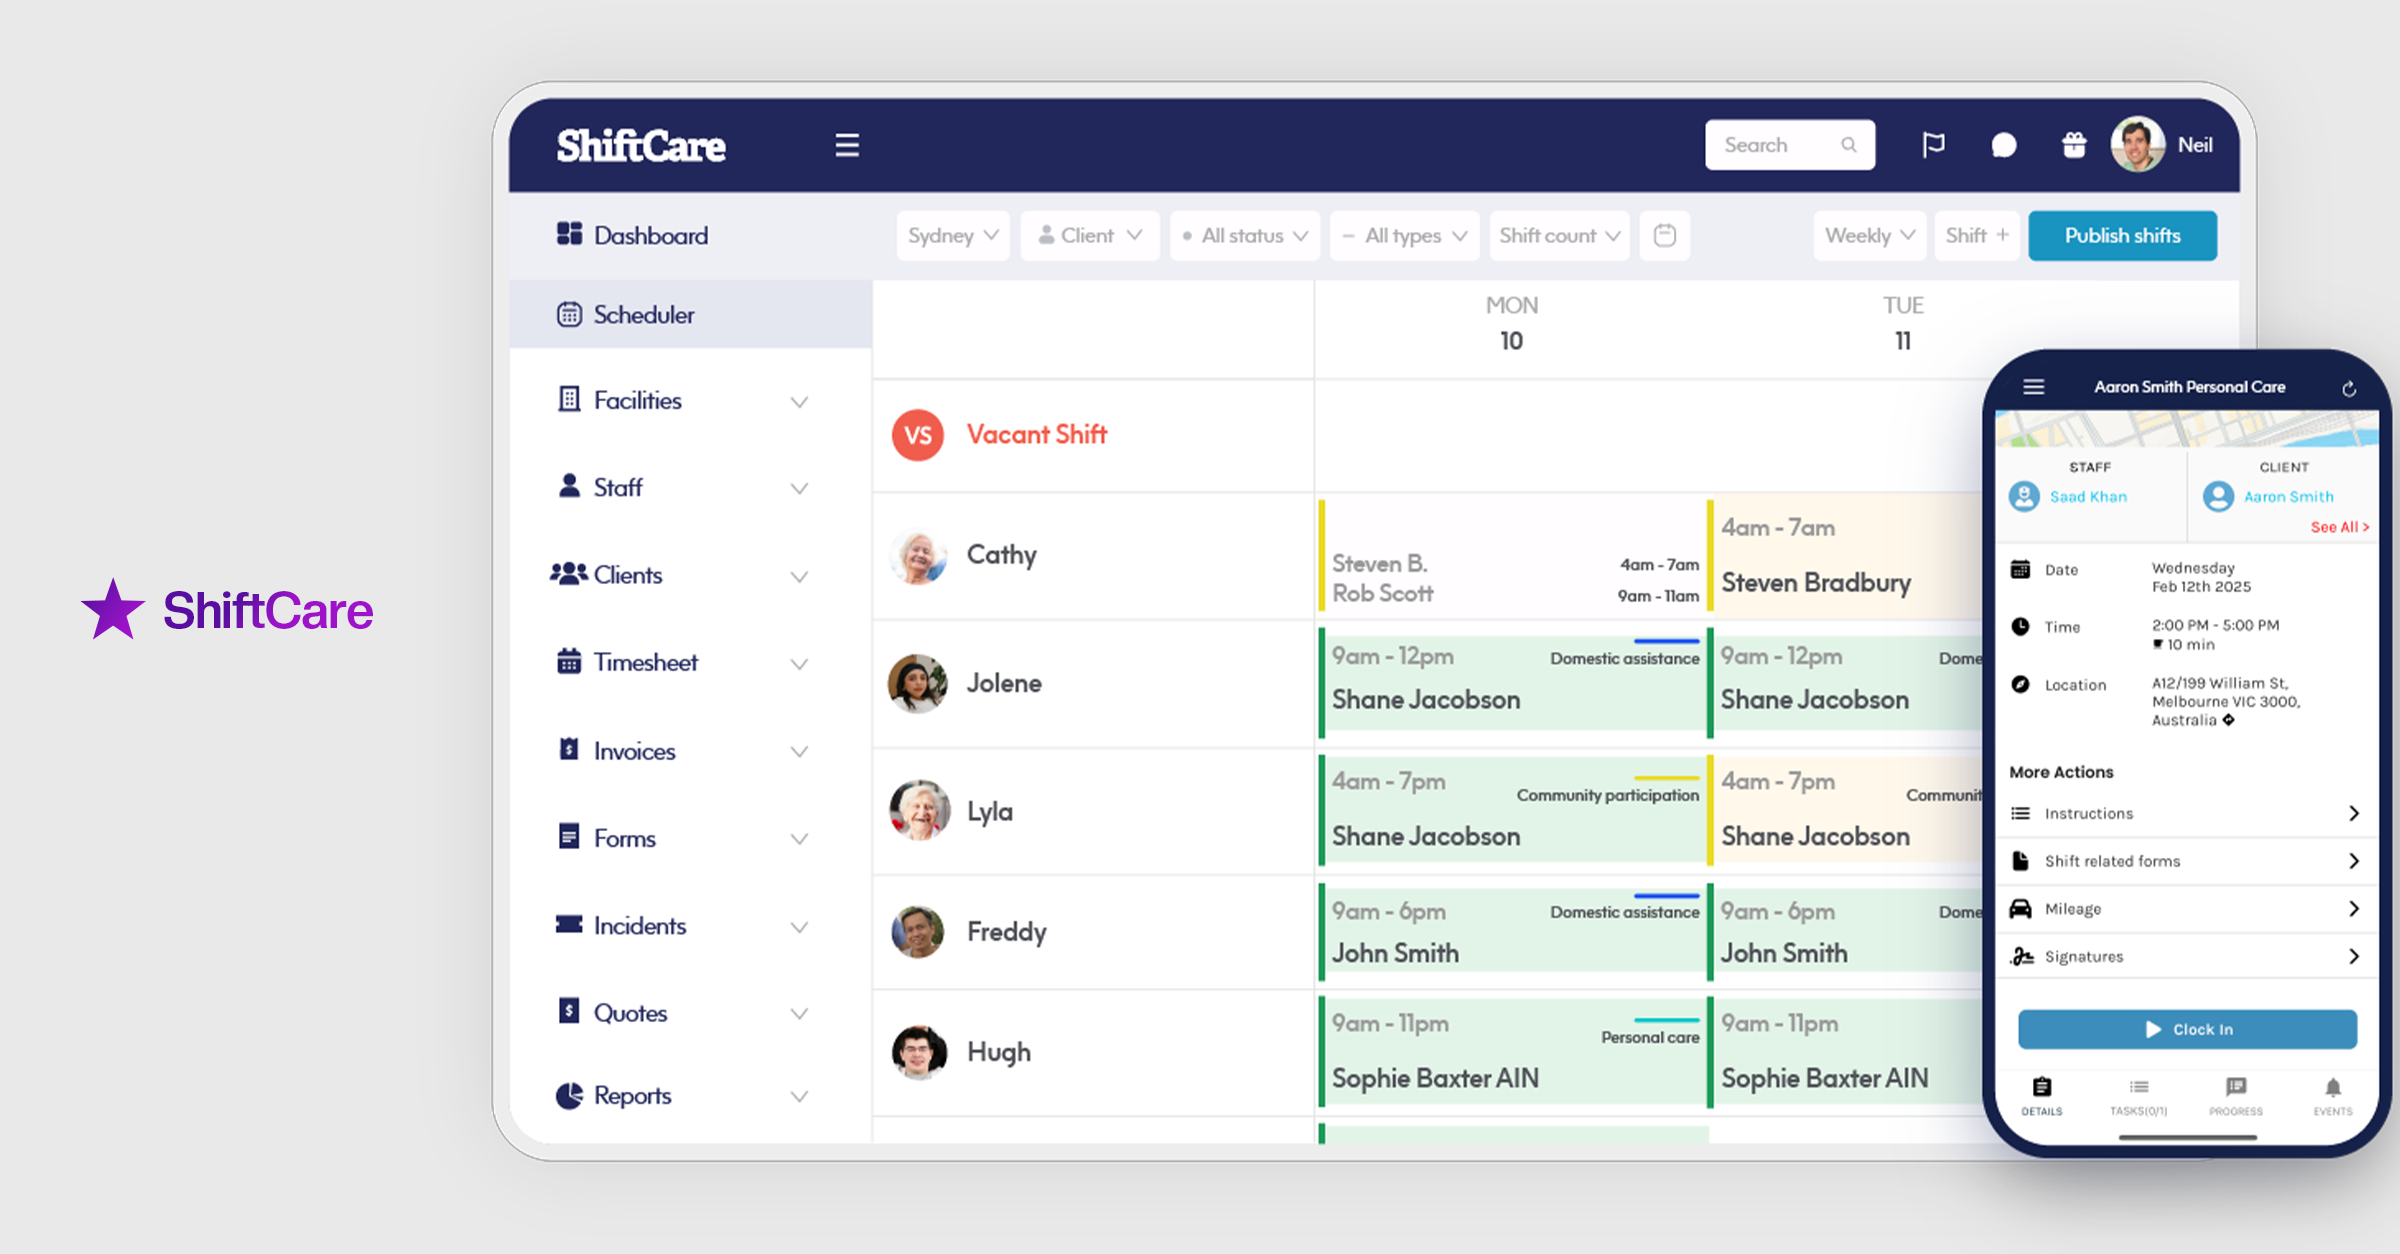Click the See All link
2400x1254 pixels.
2339,527
